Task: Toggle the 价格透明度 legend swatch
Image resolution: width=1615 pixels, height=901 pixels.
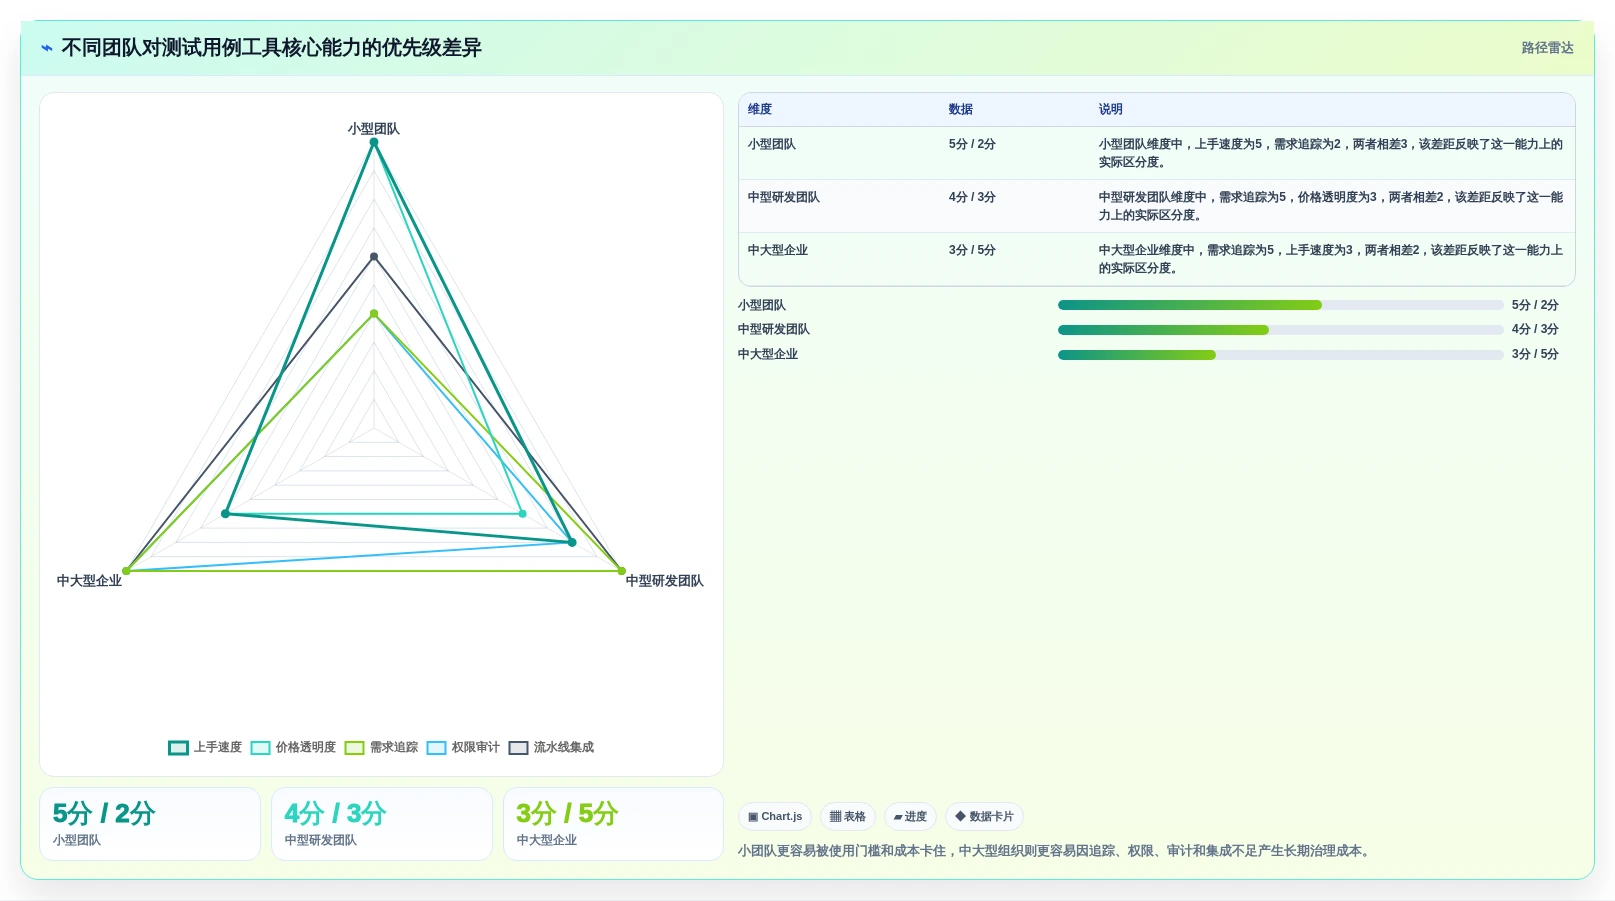Action: (260, 748)
